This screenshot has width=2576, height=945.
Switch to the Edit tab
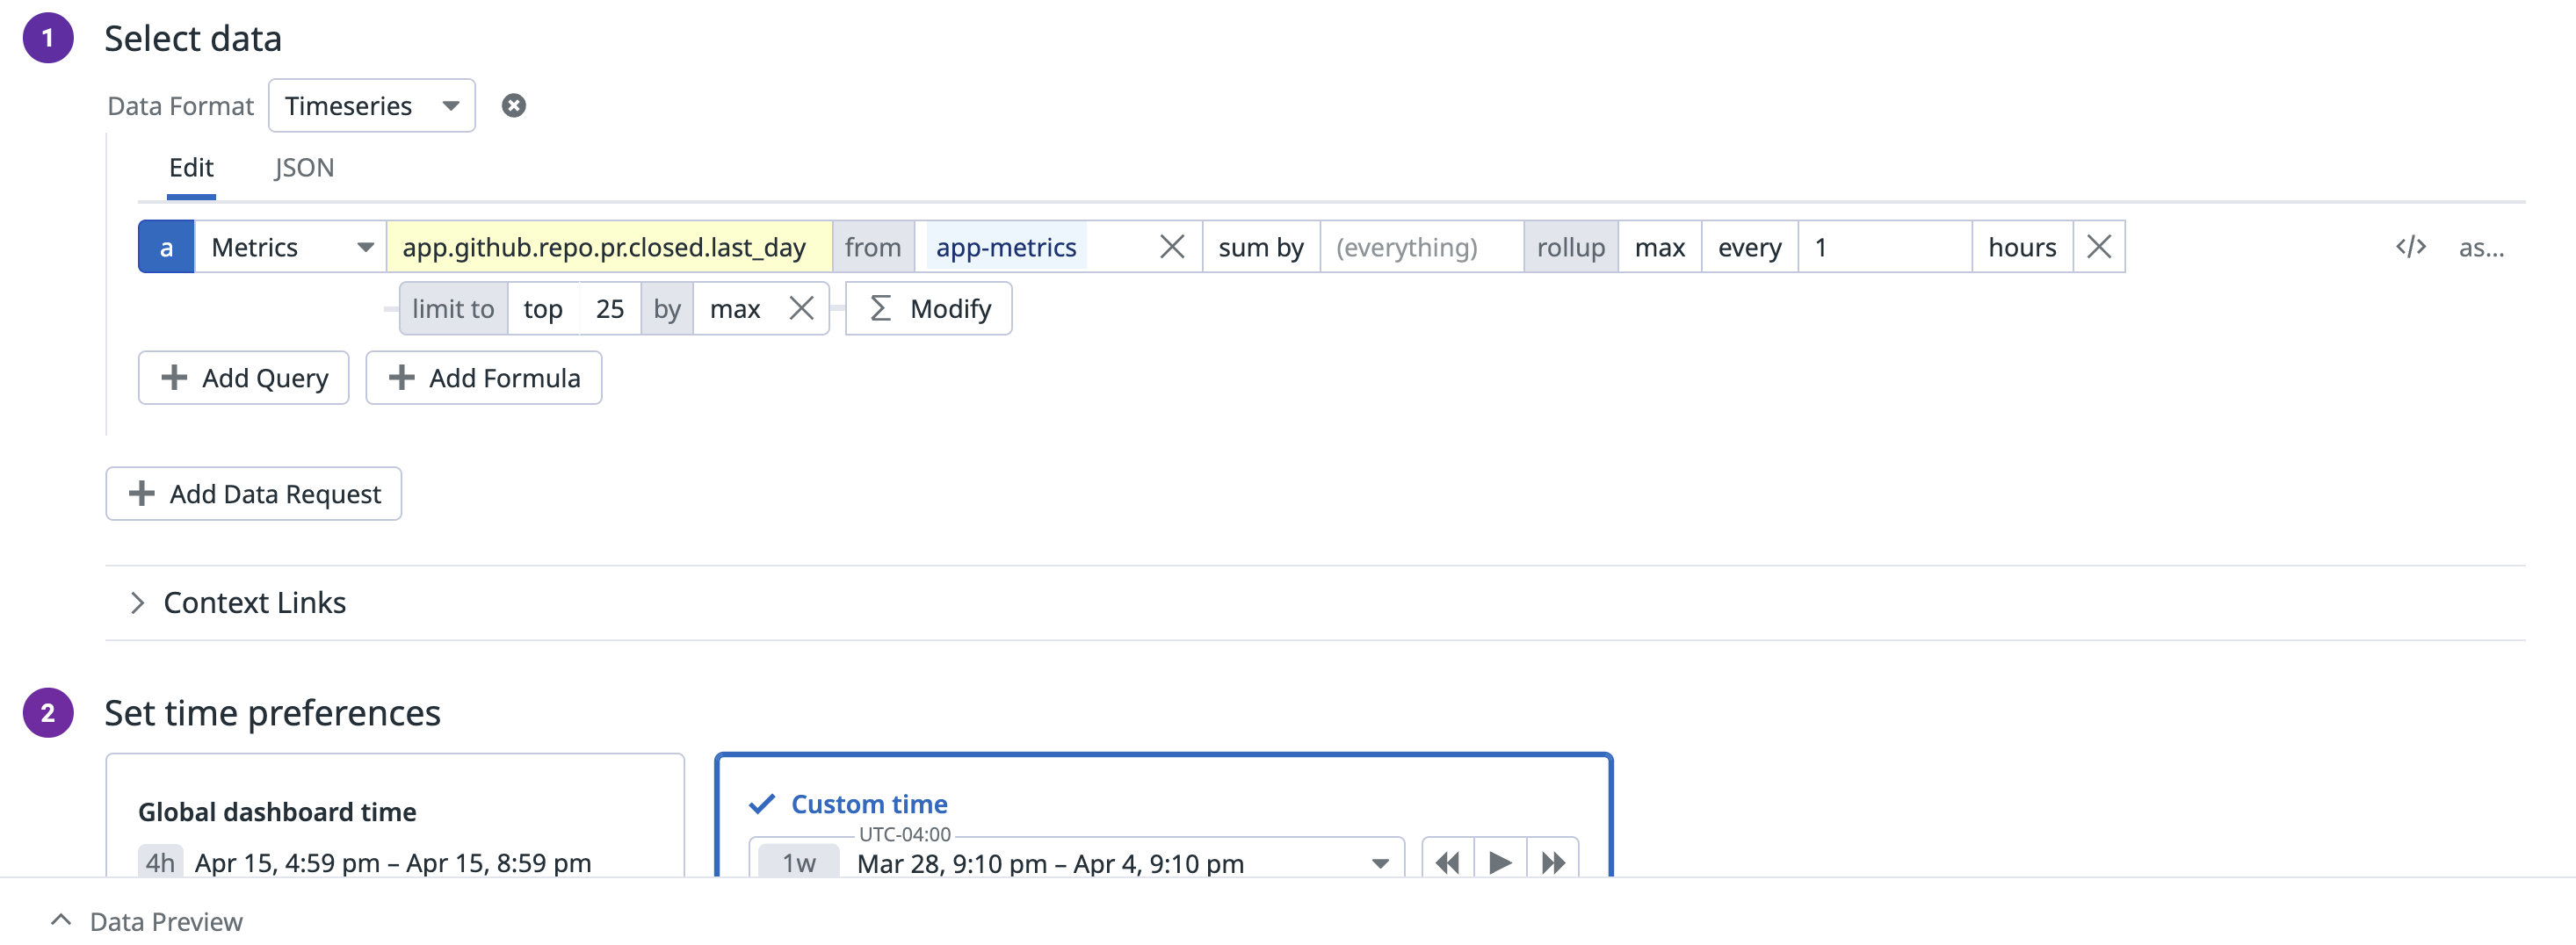[x=191, y=168]
